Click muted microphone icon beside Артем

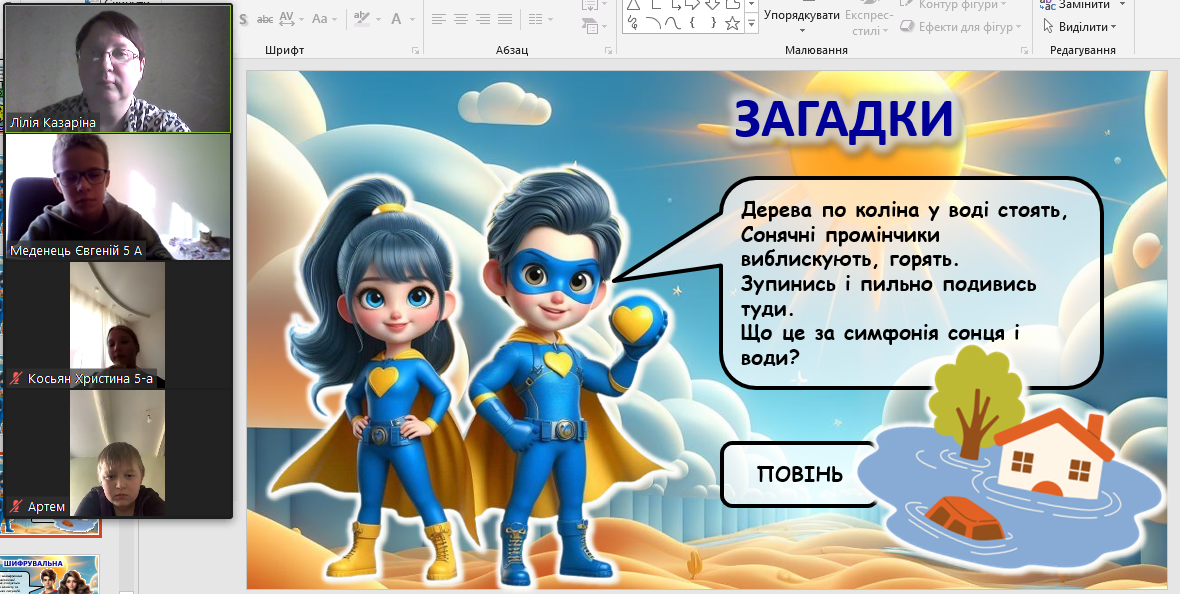click(x=15, y=507)
